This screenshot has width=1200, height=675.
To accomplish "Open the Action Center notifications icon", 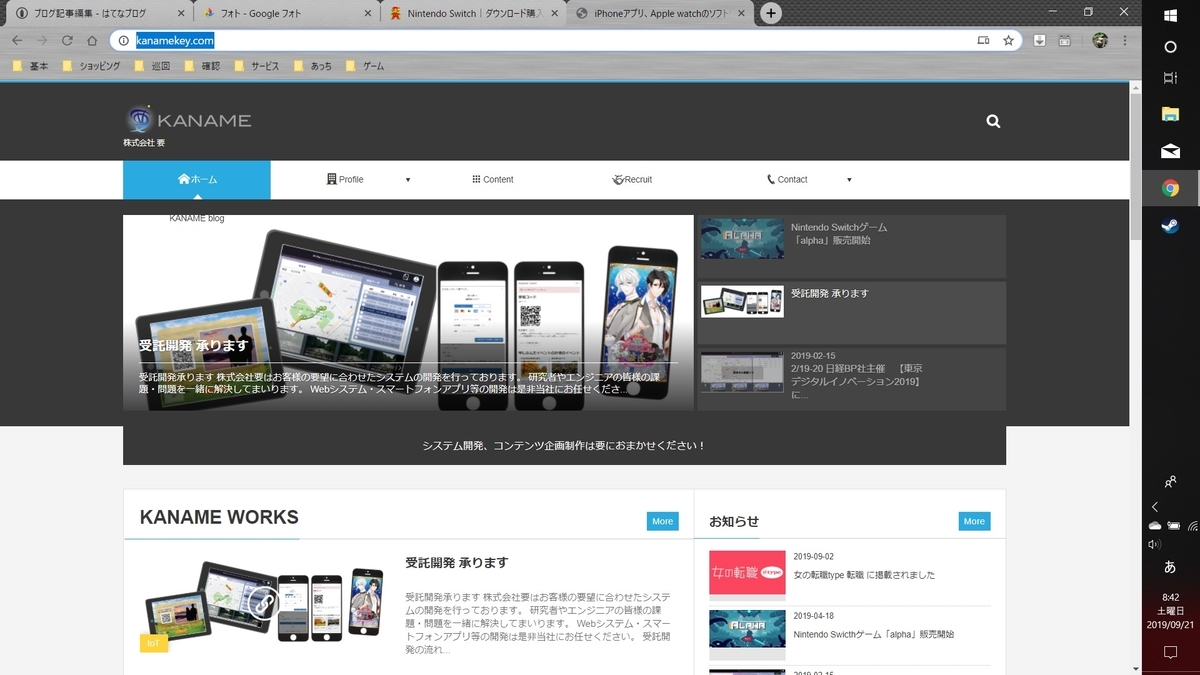I will click(1170, 652).
